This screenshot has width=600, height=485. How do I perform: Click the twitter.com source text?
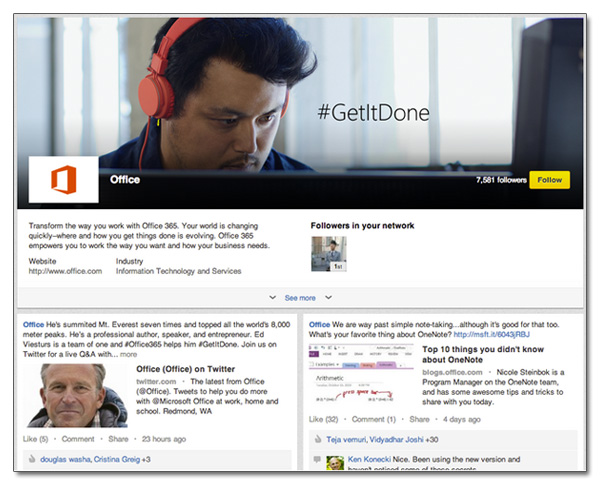click(156, 381)
